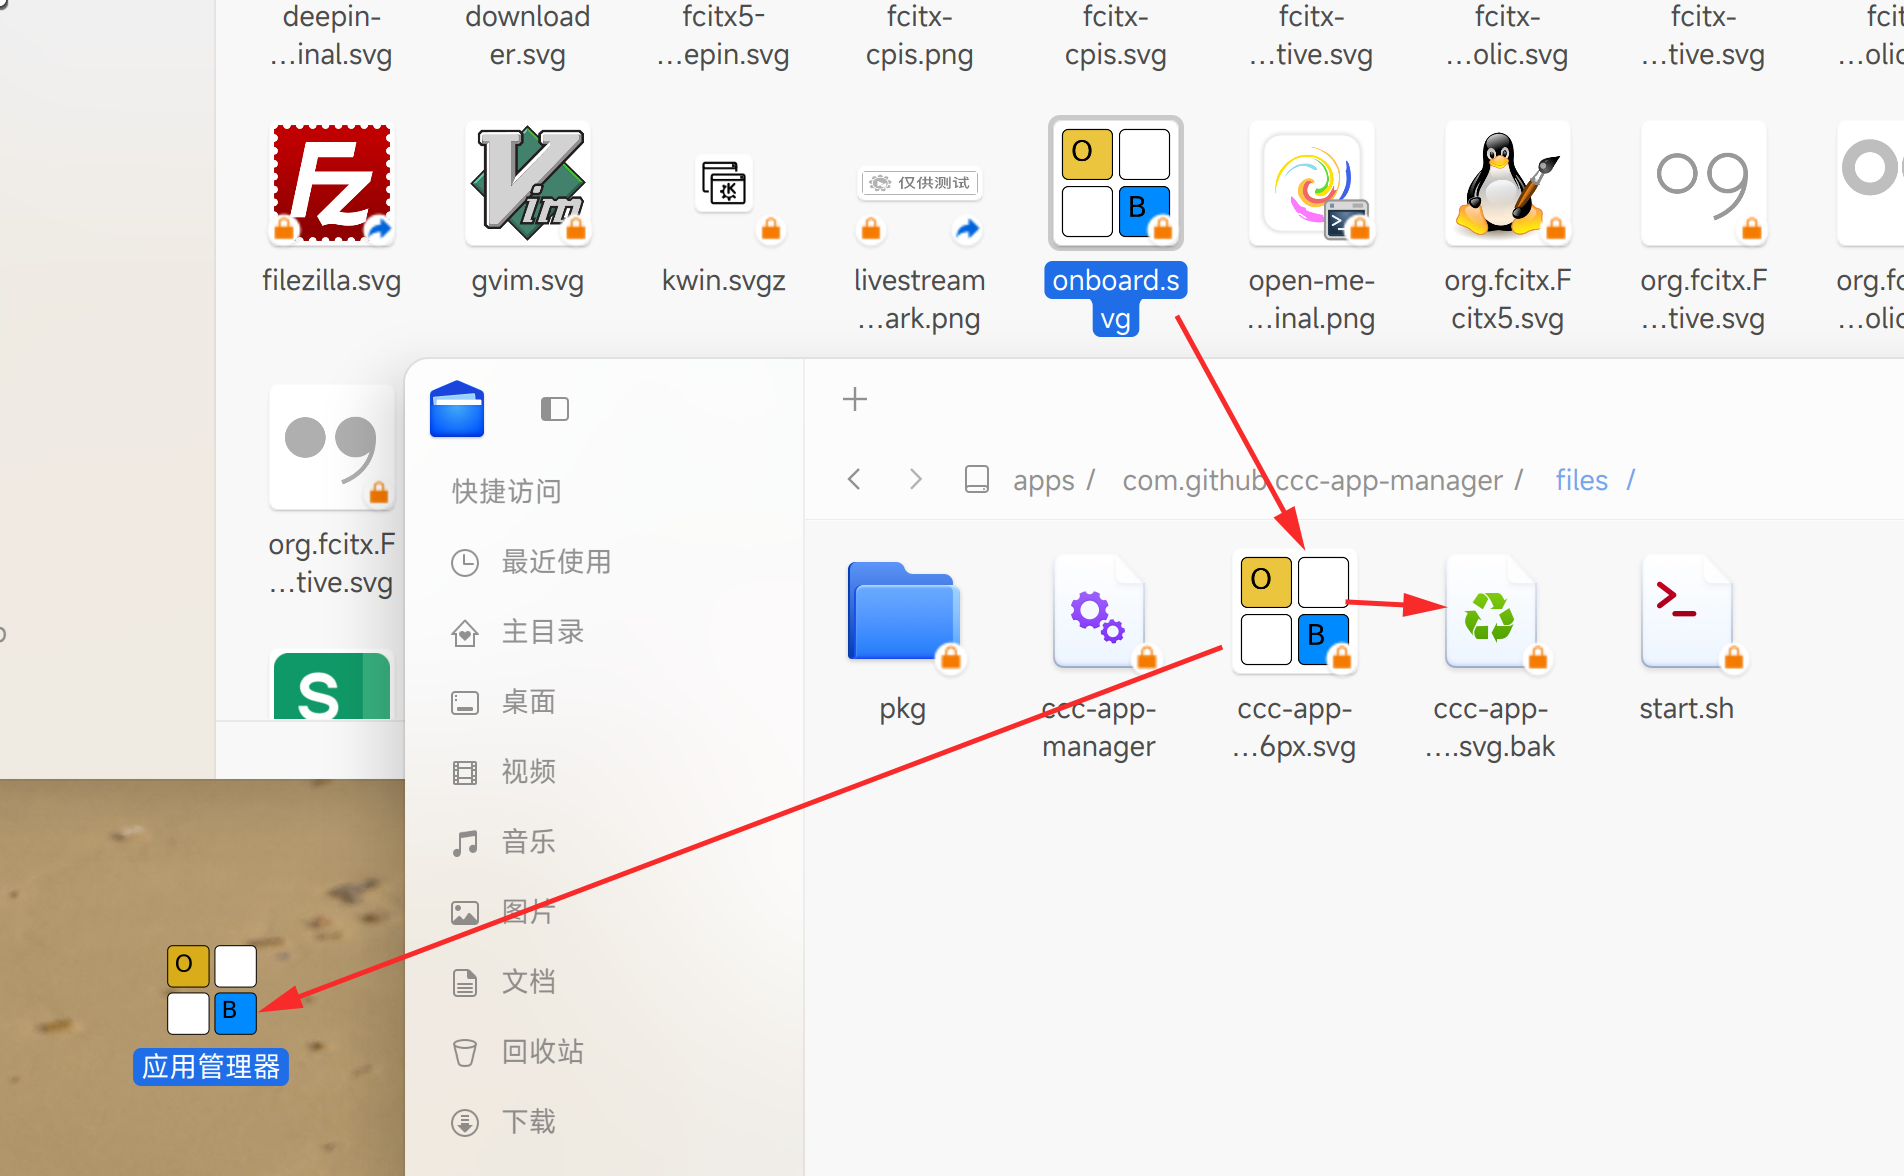
Task: Select the ccc-app-manager executable file
Action: (x=1099, y=612)
